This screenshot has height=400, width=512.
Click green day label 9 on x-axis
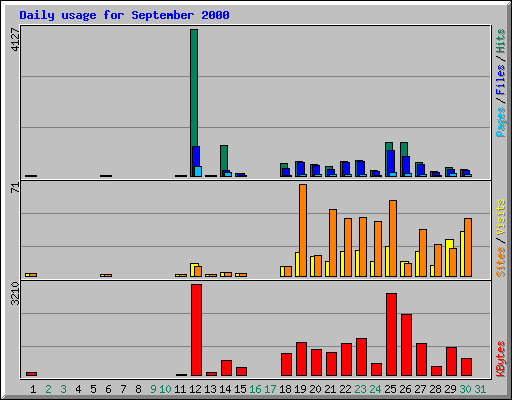[x=153, y=389]
